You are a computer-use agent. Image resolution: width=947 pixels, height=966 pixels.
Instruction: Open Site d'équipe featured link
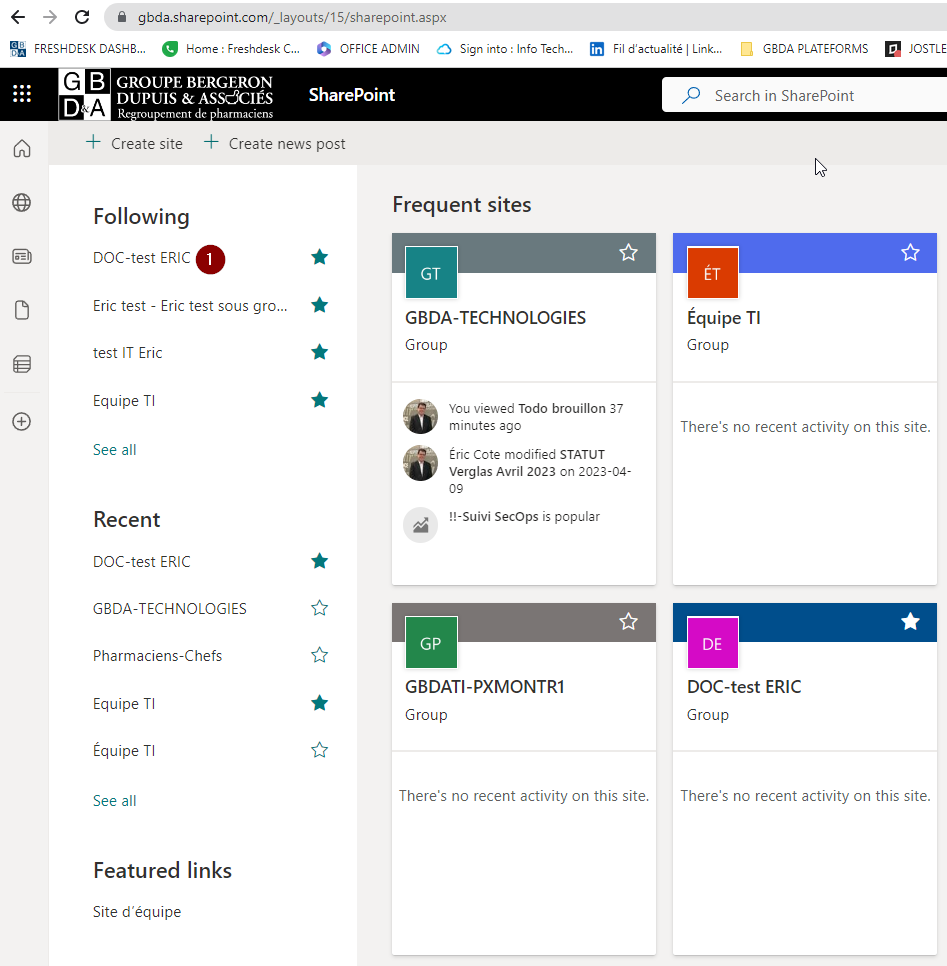(137, 911)
